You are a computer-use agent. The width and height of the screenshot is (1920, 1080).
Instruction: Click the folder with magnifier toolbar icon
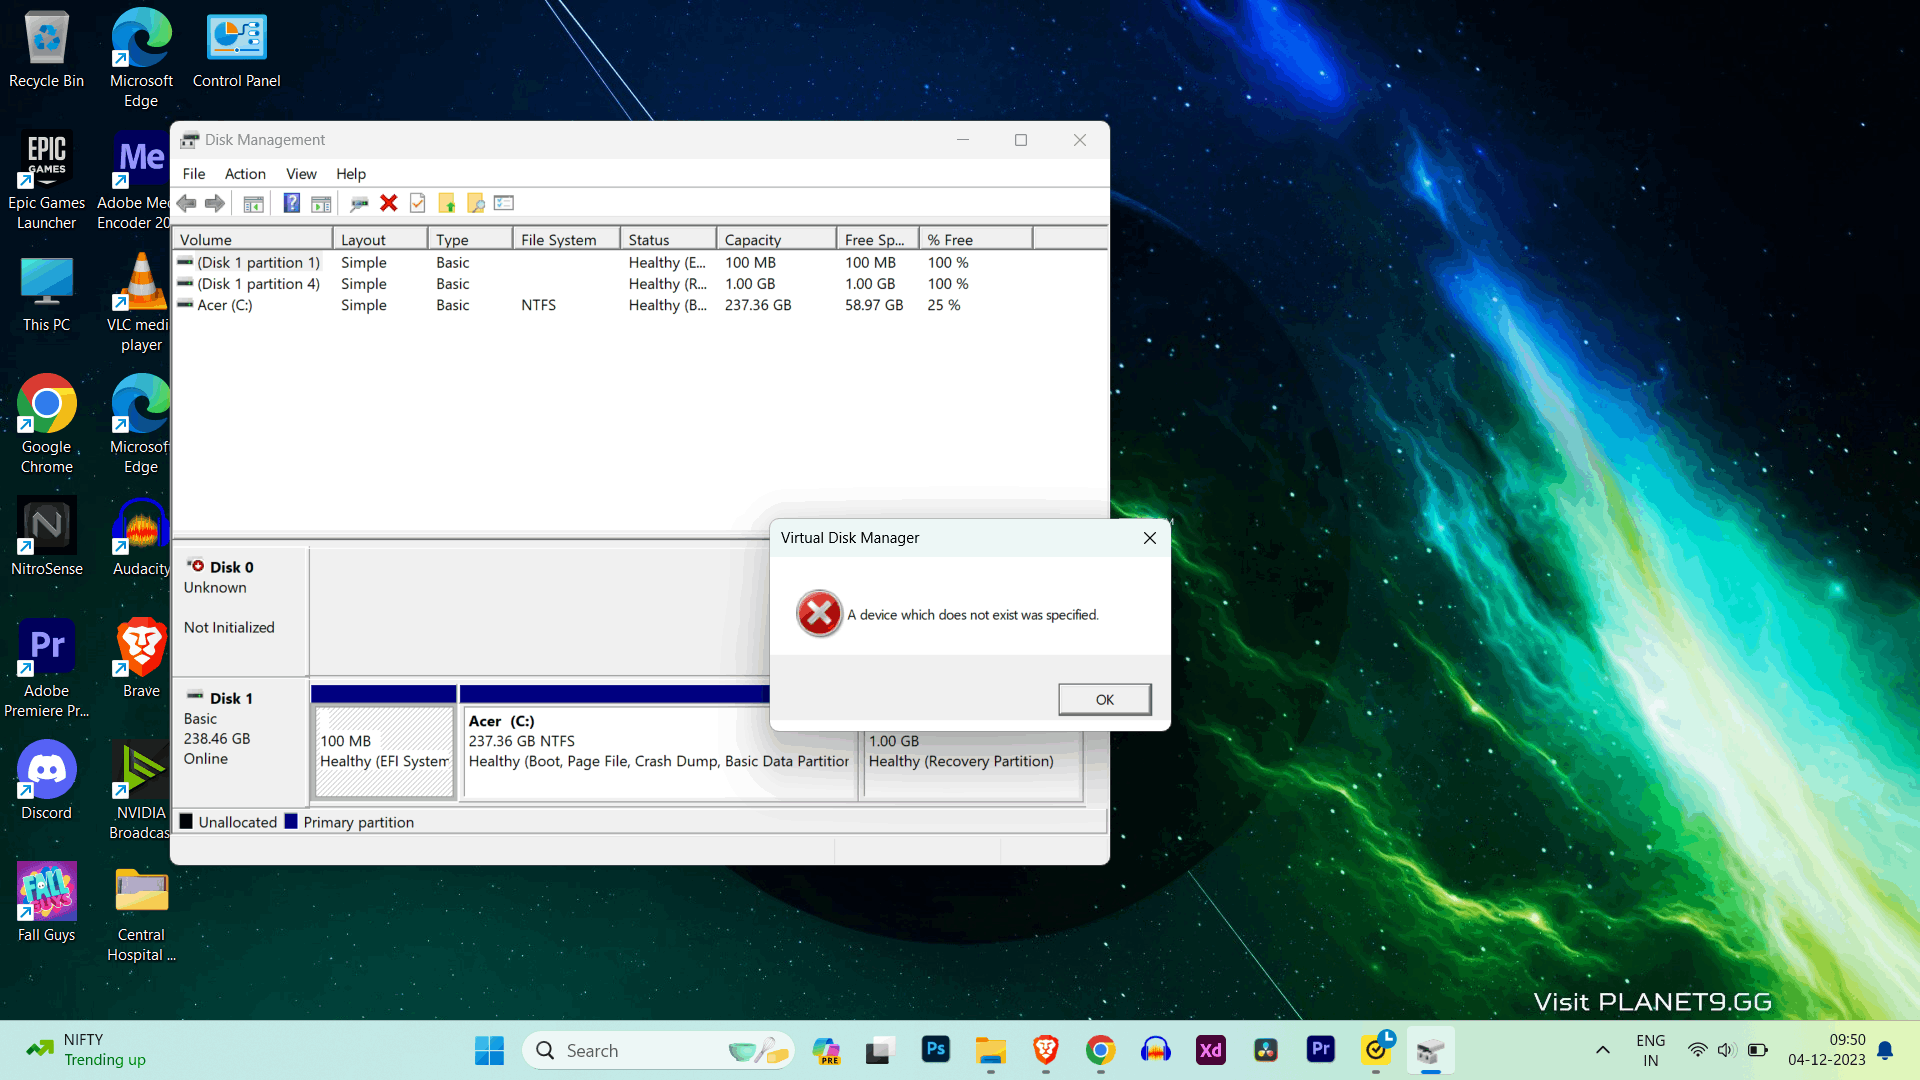476,203
